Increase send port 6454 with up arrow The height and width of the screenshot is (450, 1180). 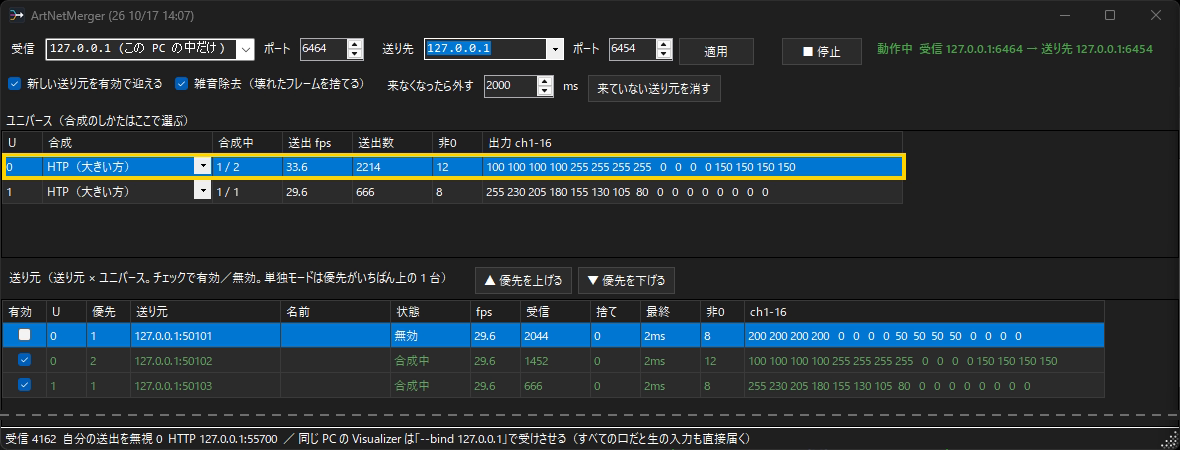[x=663, y=44]
